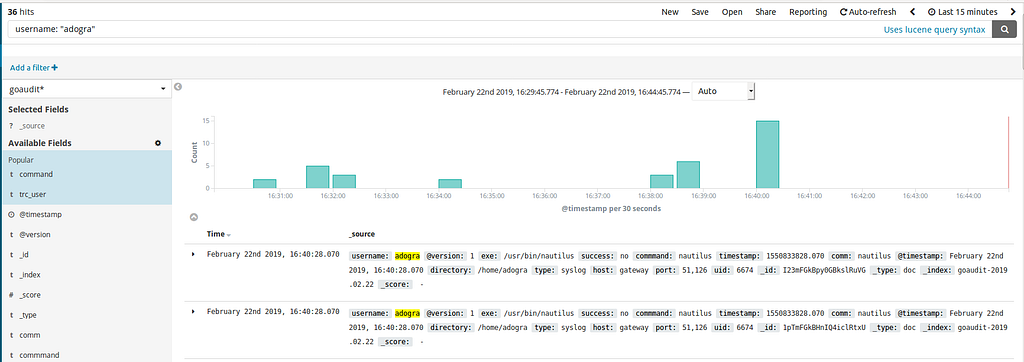Image resolution: width=1024 pixels, height=362 pixels.
Task: Click the Save menu item
Action: [700, 12]
